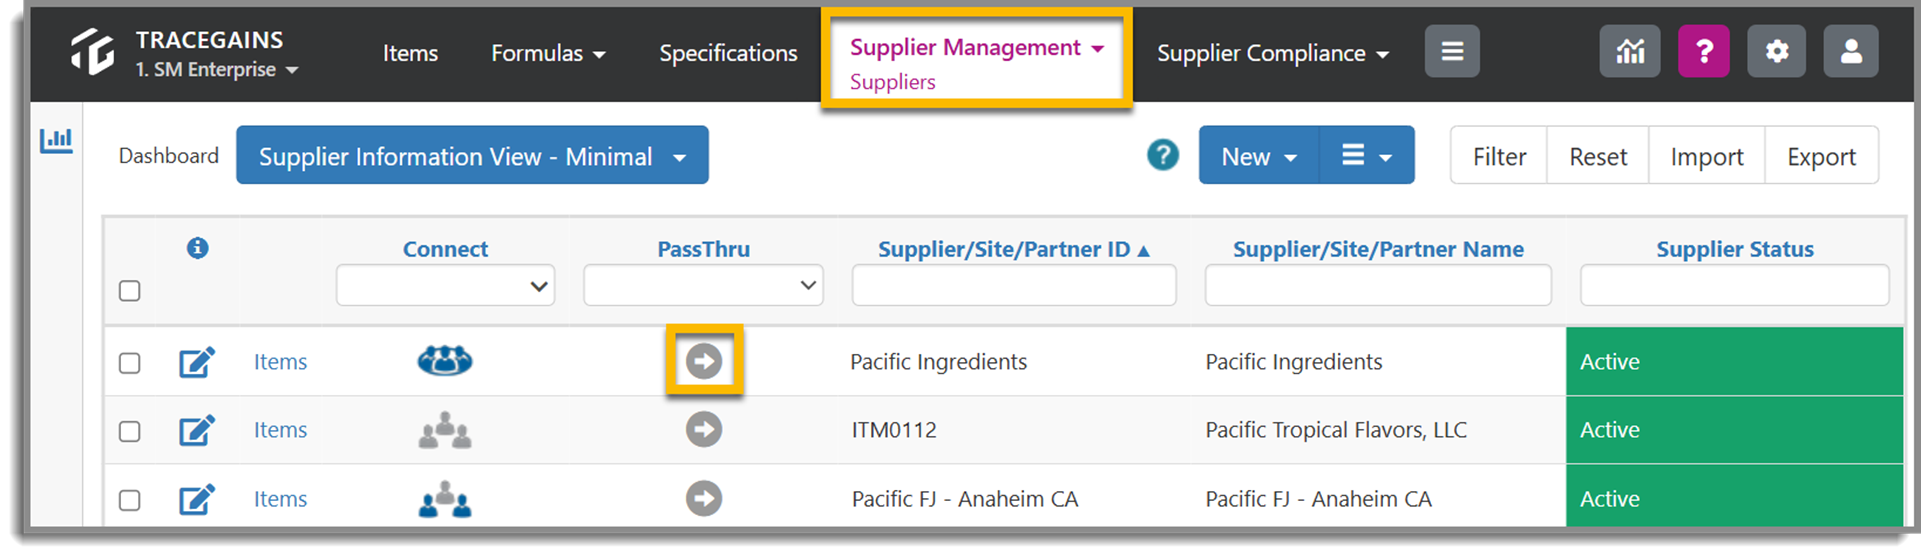This screenshot has width=1921, height=557.
Task: Click the Reset button
Action: pyautogui.click(x=1598, y=156)
